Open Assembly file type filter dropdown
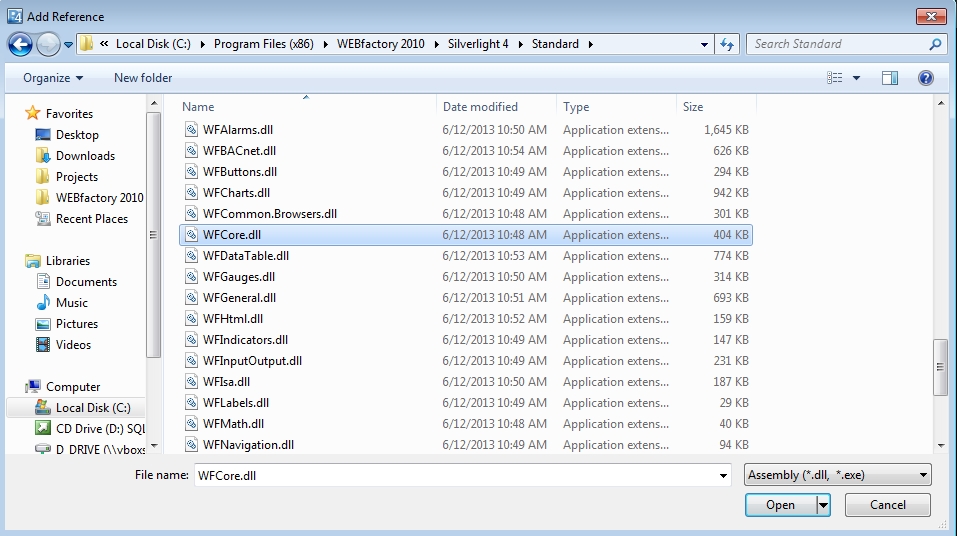This screenshot has height=536, width=957. click(x=838, y=475)
